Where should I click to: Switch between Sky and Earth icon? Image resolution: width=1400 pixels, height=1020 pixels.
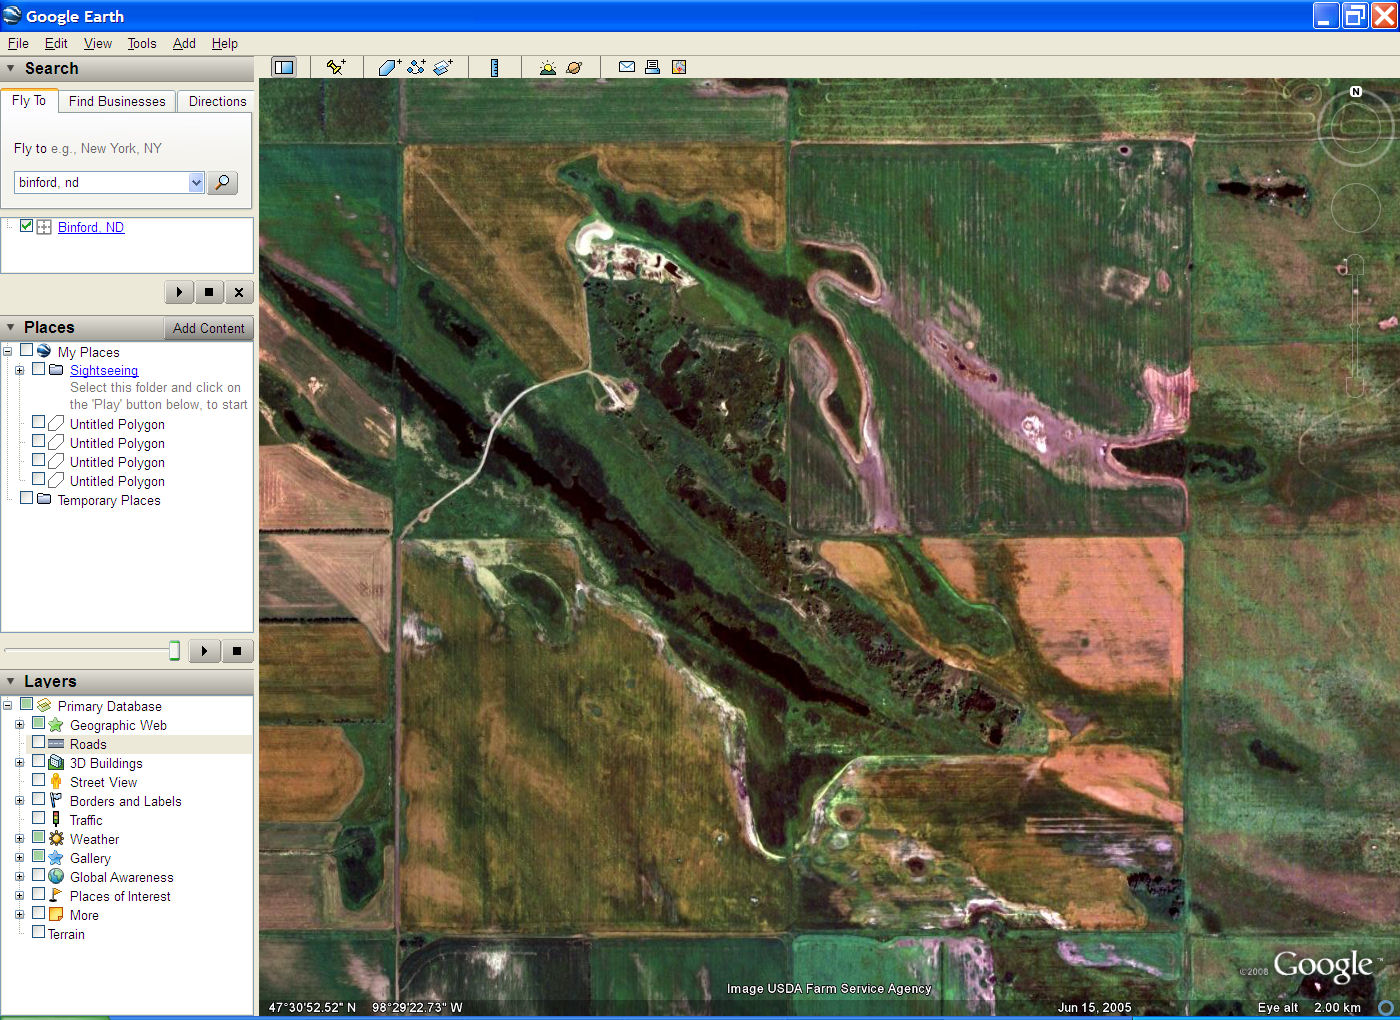[574, 67]
